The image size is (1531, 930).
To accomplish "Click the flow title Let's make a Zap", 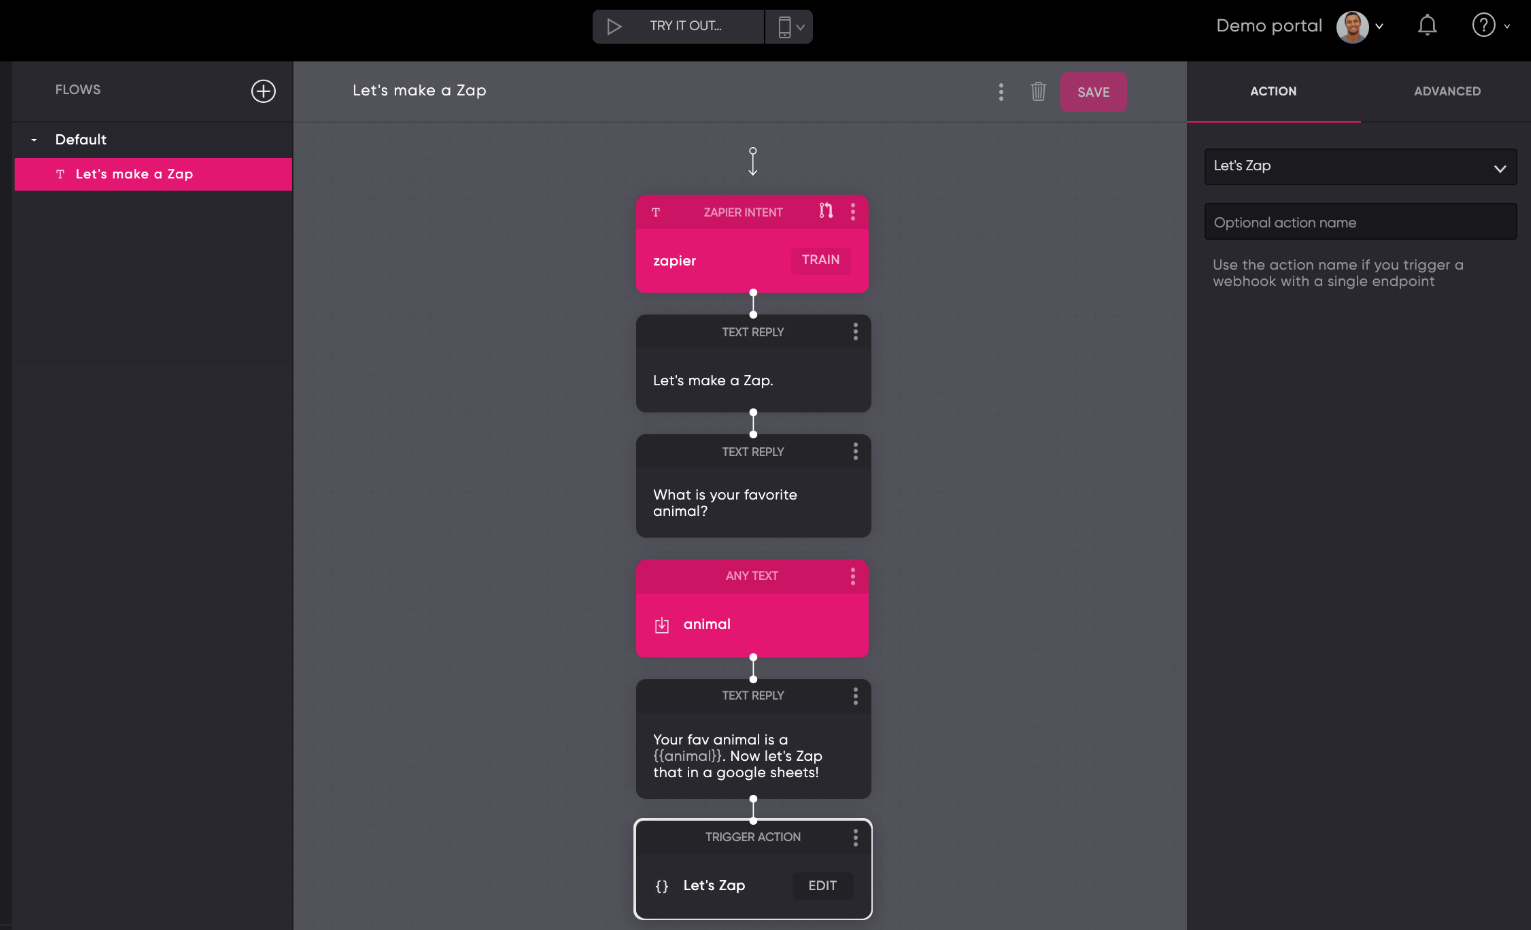I will click(x=419, y=90).
